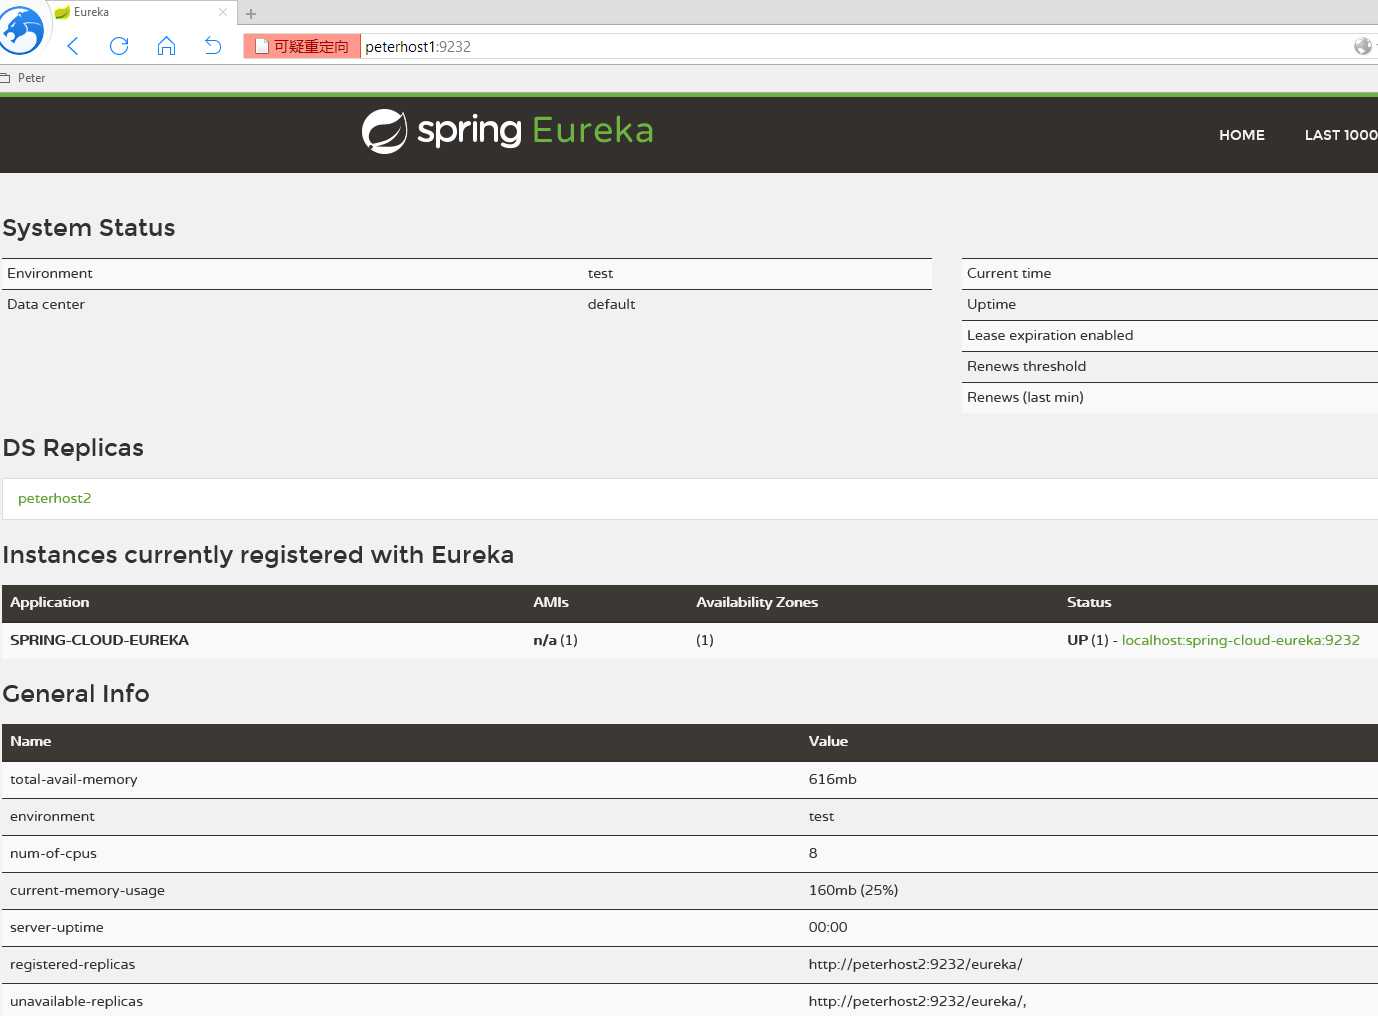Click the 00:00 uptime value

coord(828,927)
